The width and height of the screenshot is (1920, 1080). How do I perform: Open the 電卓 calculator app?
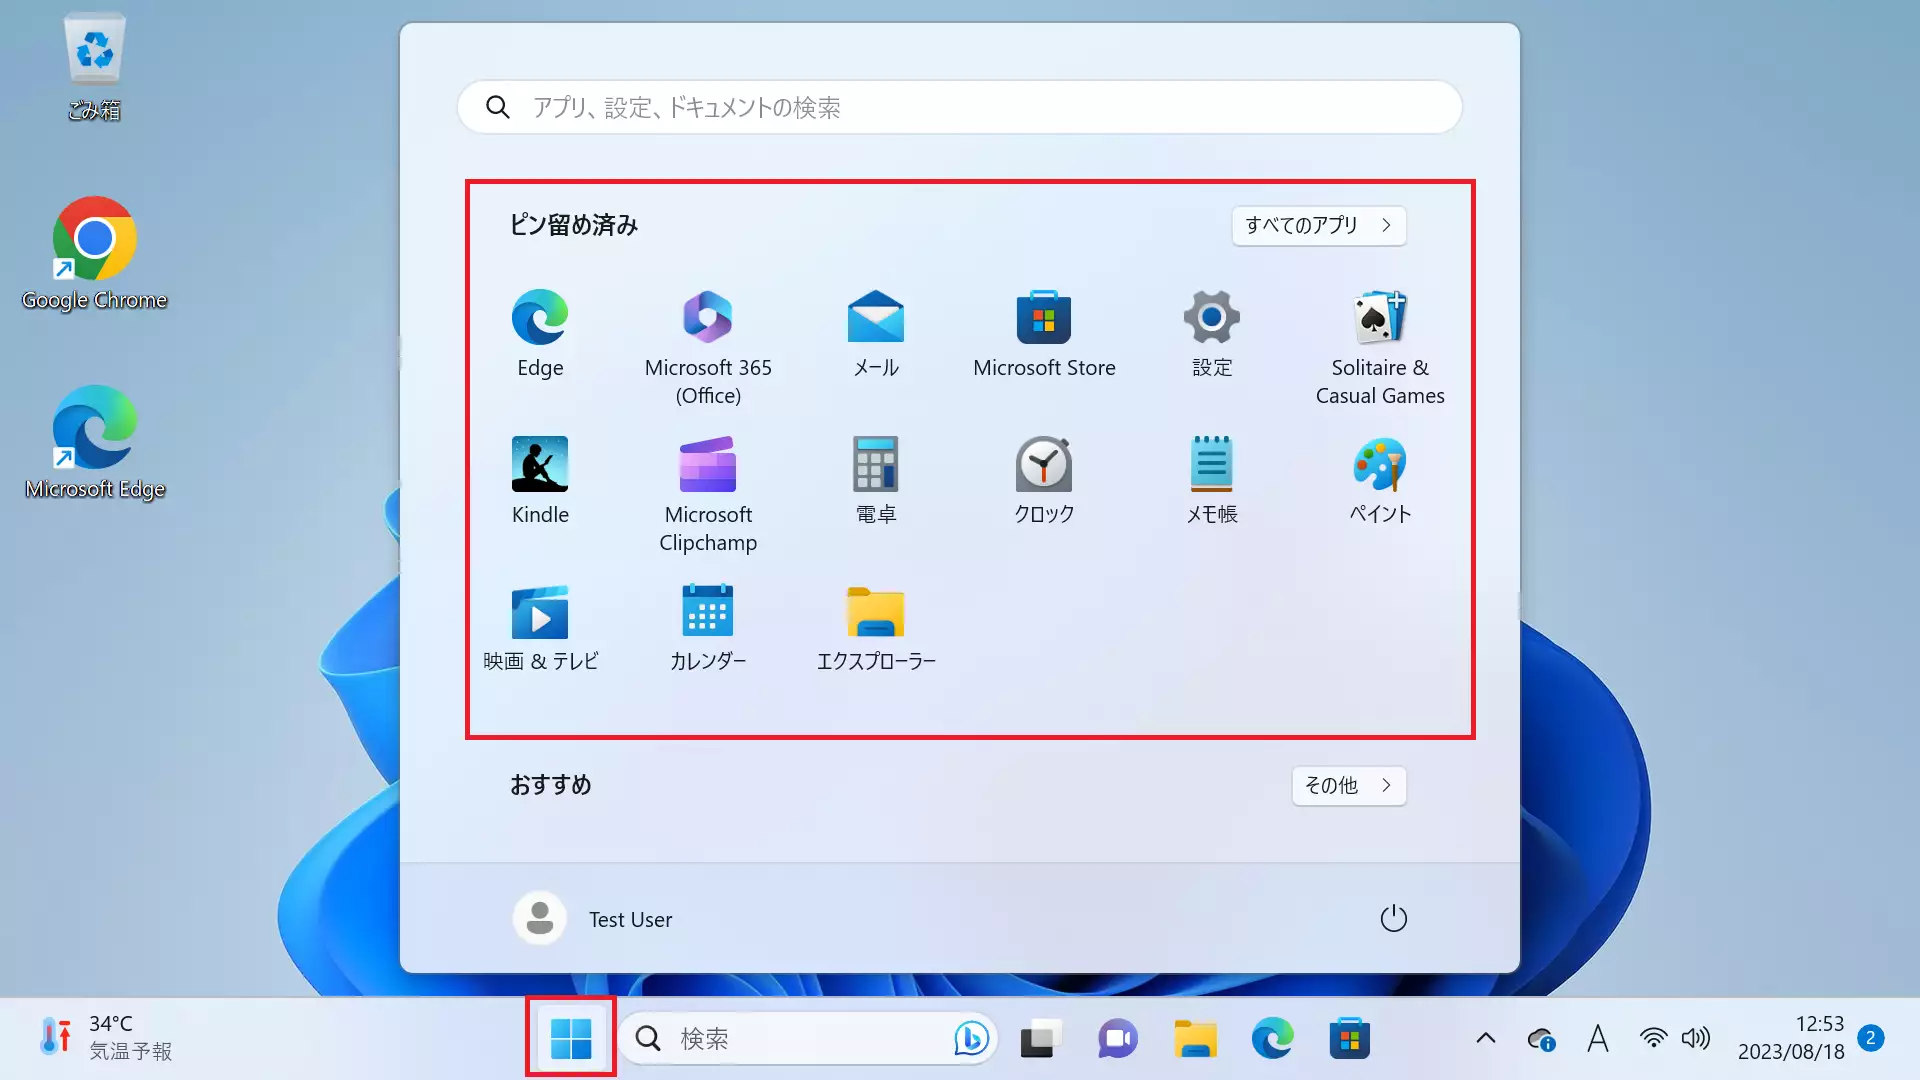pyautogui.click(x=876, y=481)
